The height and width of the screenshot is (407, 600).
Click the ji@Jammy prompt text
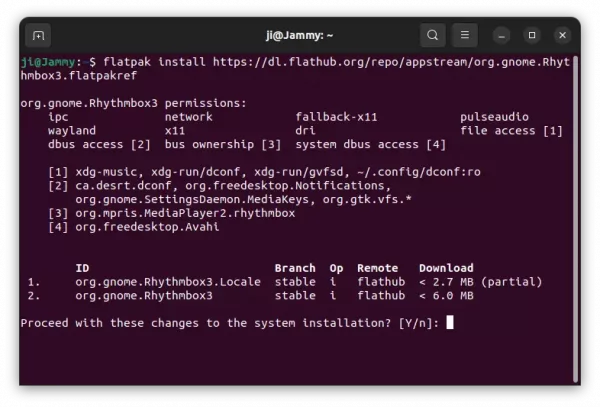48,62
